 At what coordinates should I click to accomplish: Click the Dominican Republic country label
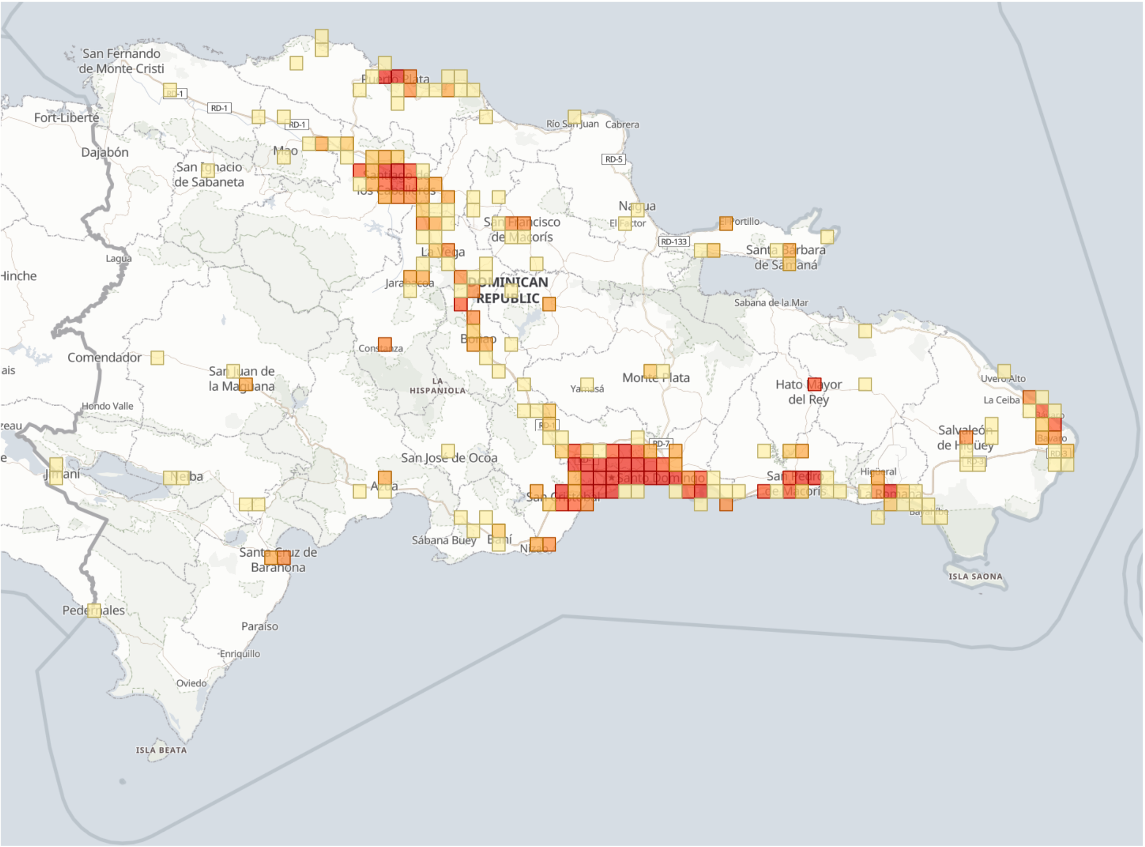(514, 290)
